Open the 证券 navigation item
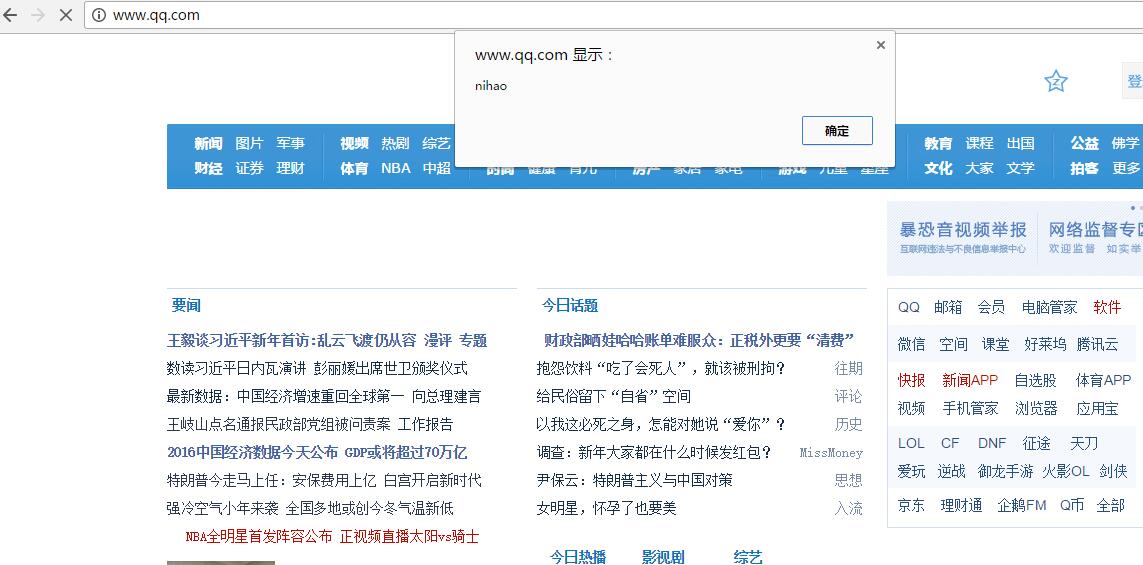Viewport: 1143px width, 565px height. (249, 168)
